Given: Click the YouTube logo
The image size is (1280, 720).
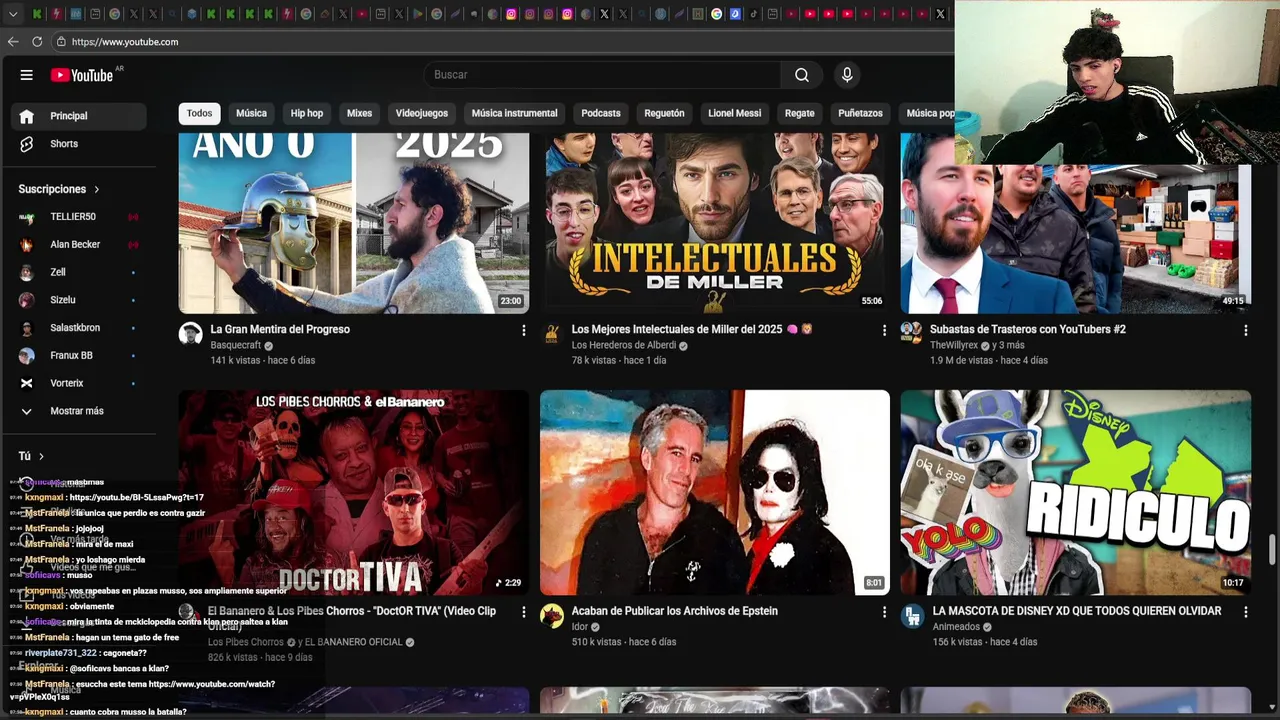Looking at the screenshot, I should pos(83,75).
